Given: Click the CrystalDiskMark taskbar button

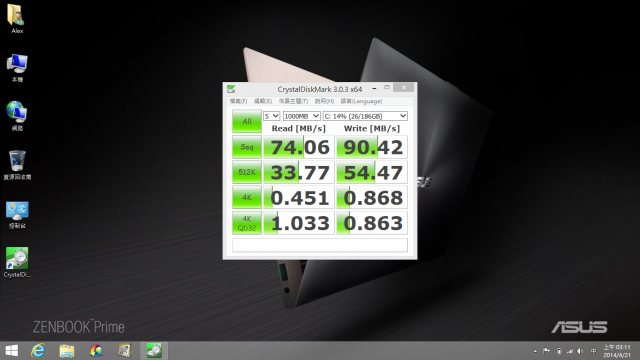Looking at the screenshot, I should [x=154, y=351].
